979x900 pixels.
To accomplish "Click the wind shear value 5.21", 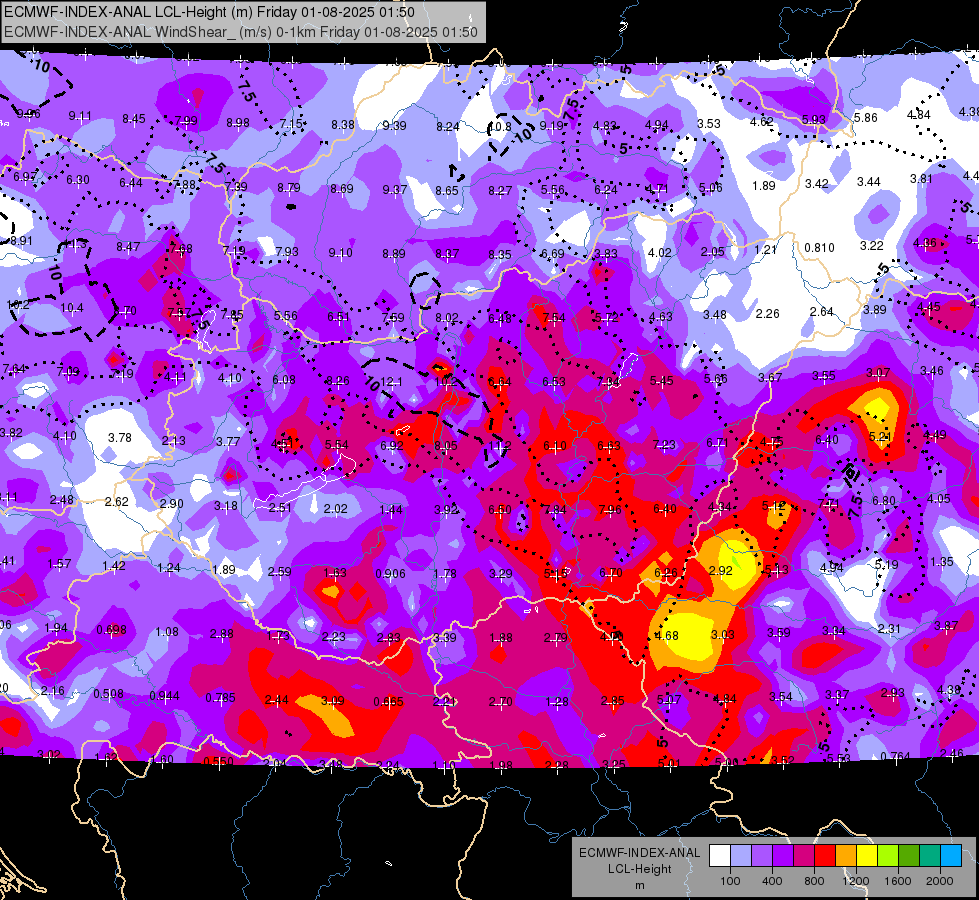I will pos(879,437).
